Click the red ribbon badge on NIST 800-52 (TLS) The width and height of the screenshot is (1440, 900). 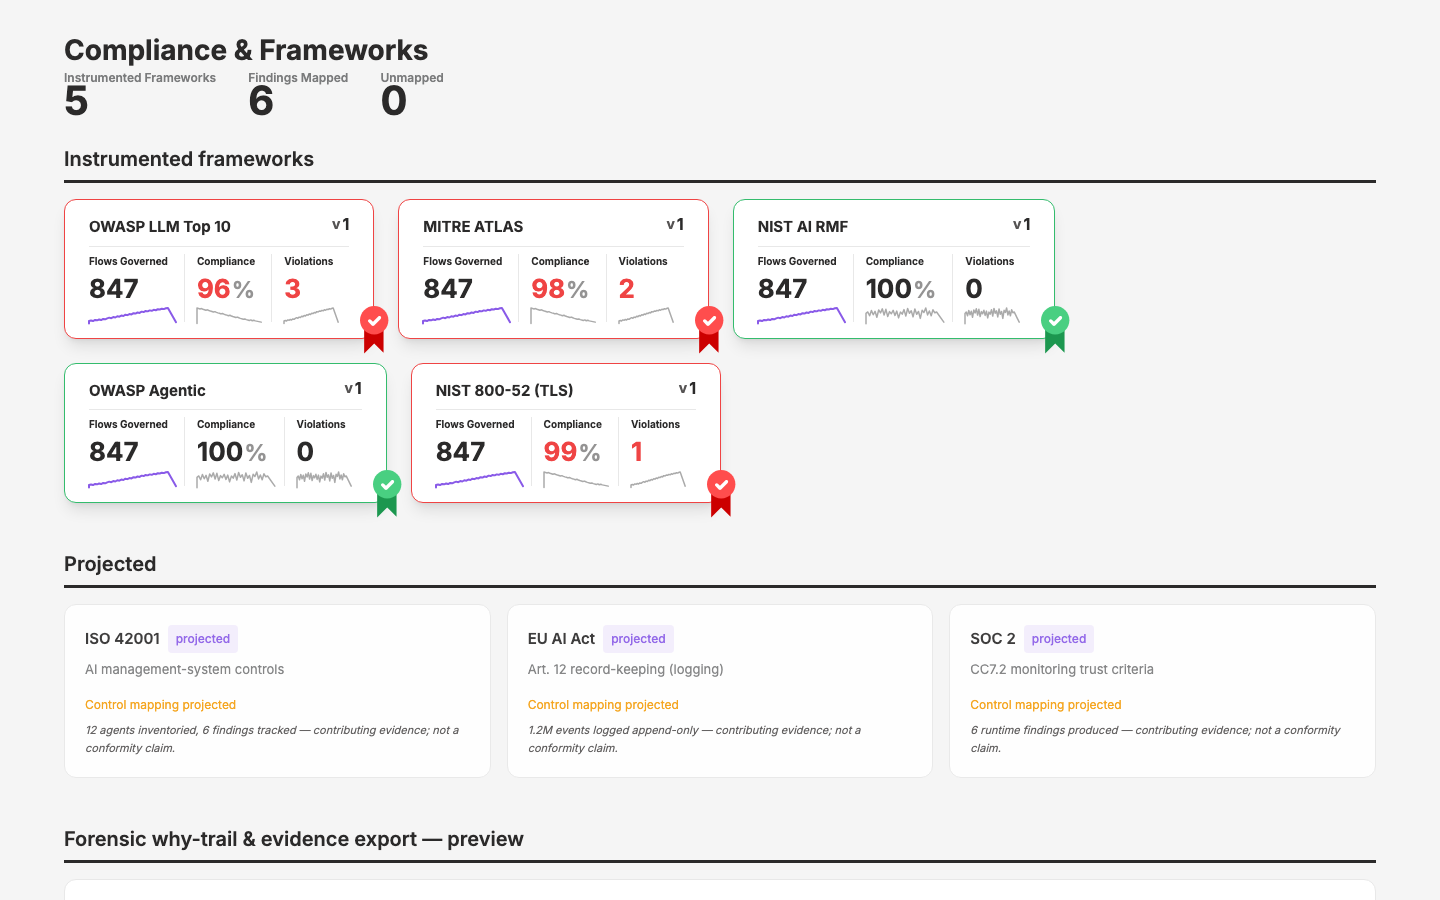[721, 493]
